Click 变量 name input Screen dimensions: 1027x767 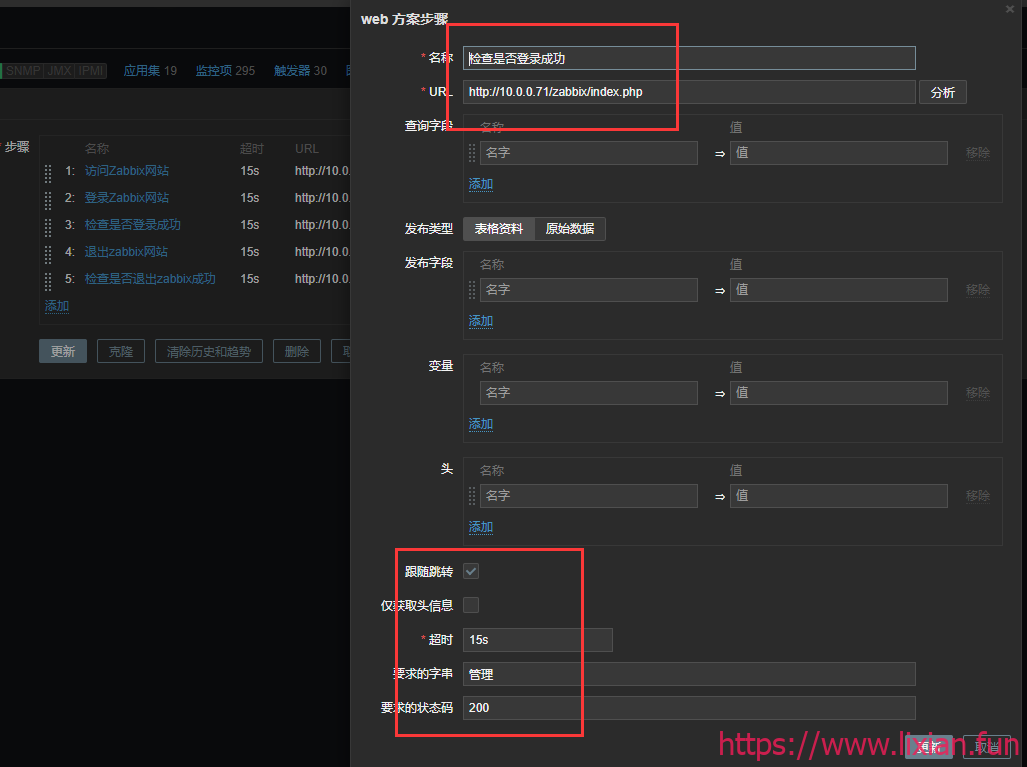[x=588, y=392]
